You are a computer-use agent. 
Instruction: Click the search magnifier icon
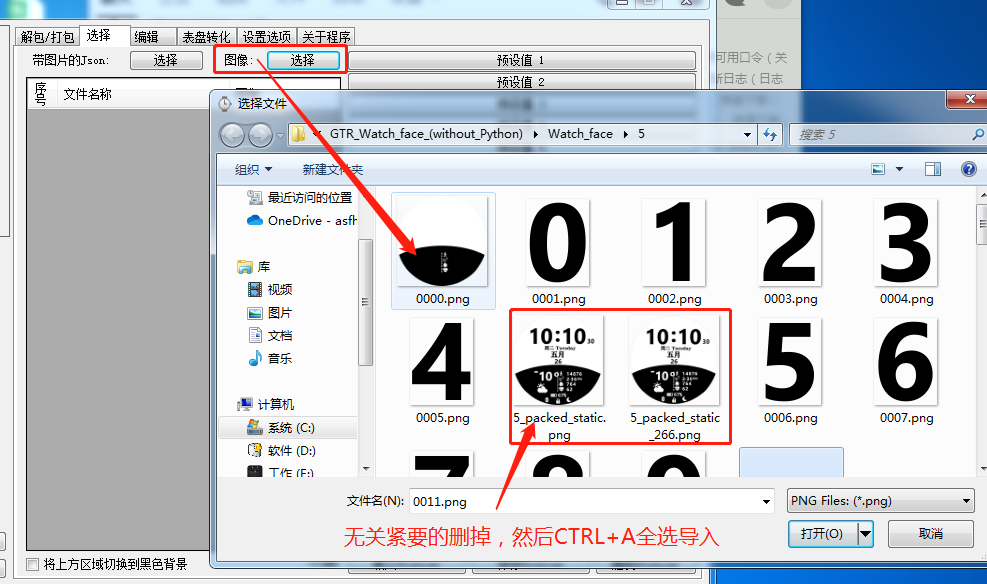(x=978, y=135)
